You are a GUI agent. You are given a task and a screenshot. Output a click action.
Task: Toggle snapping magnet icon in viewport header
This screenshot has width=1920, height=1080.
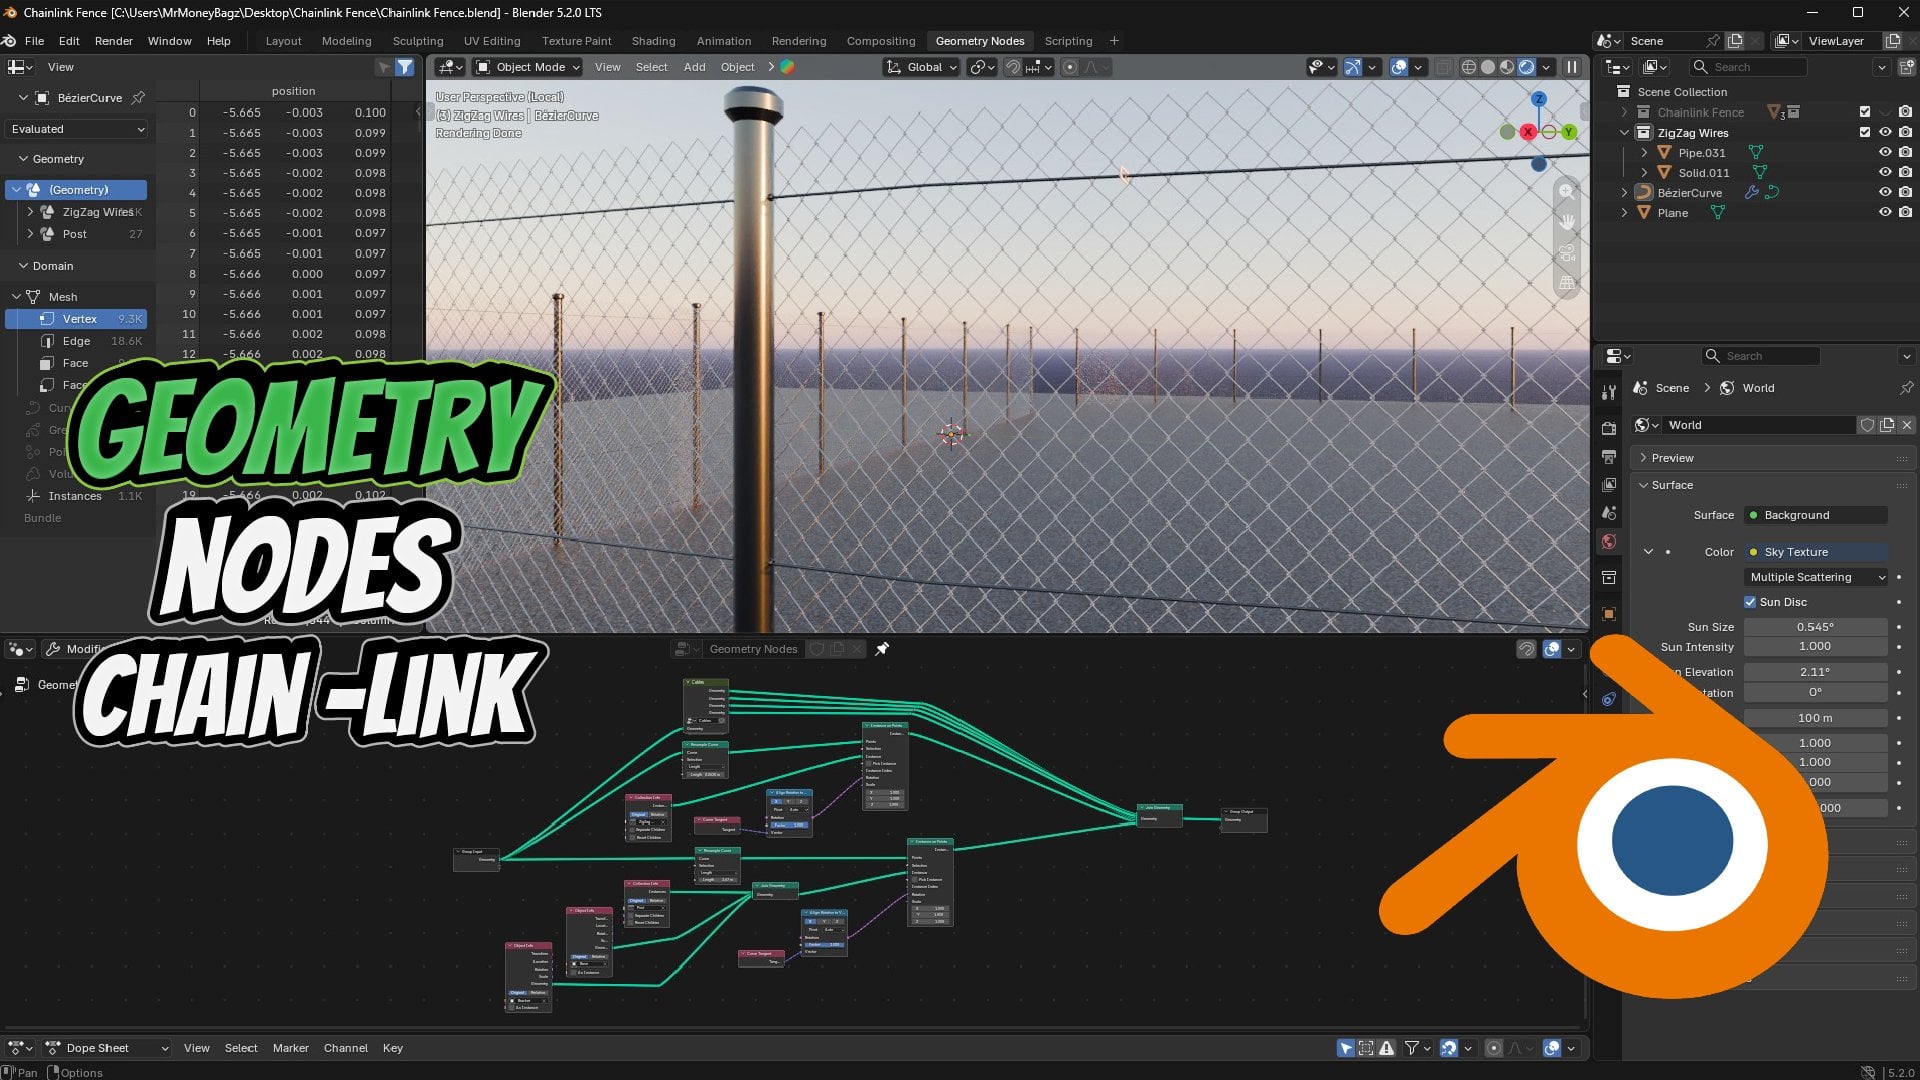[1013, 67]
